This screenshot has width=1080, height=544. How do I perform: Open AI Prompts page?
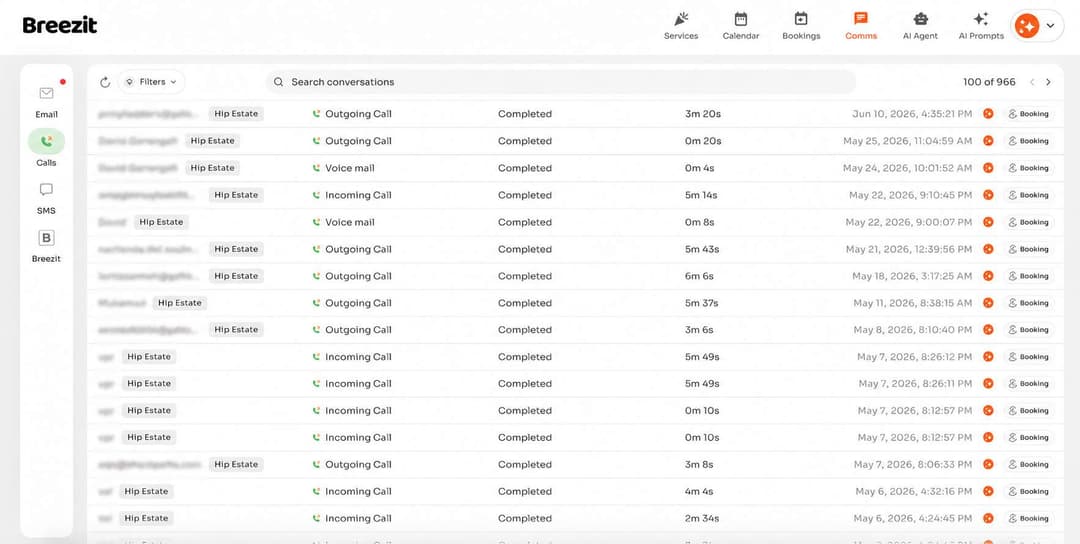click(x=981, y=26)
